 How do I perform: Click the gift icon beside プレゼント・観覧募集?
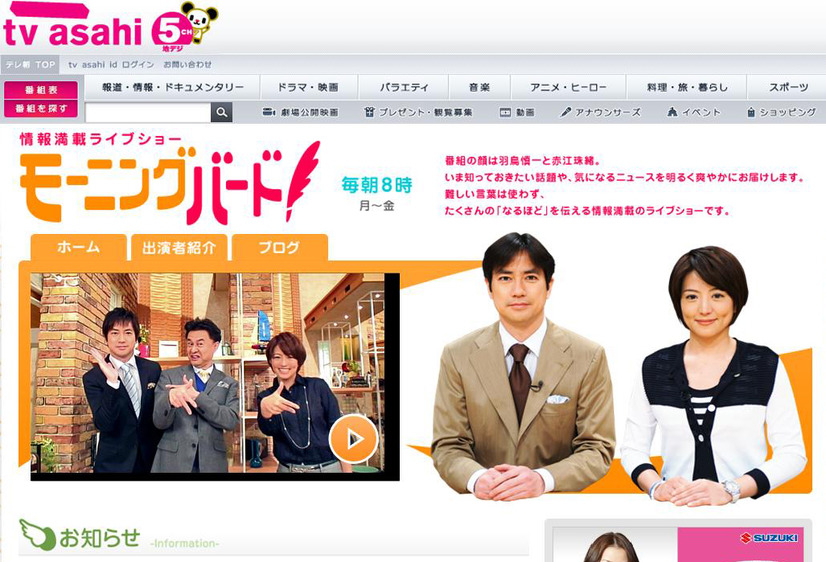pyautogui.click(x=369, y=112)
